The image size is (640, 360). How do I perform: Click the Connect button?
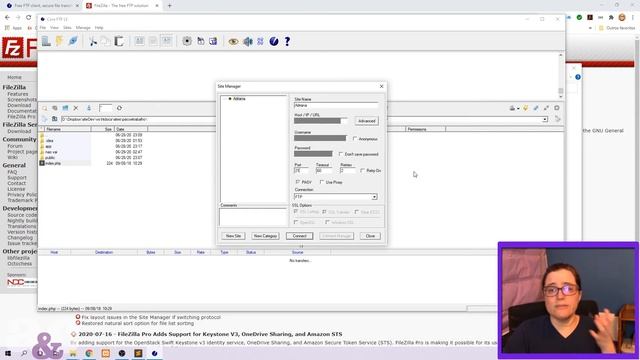(299, 236)
